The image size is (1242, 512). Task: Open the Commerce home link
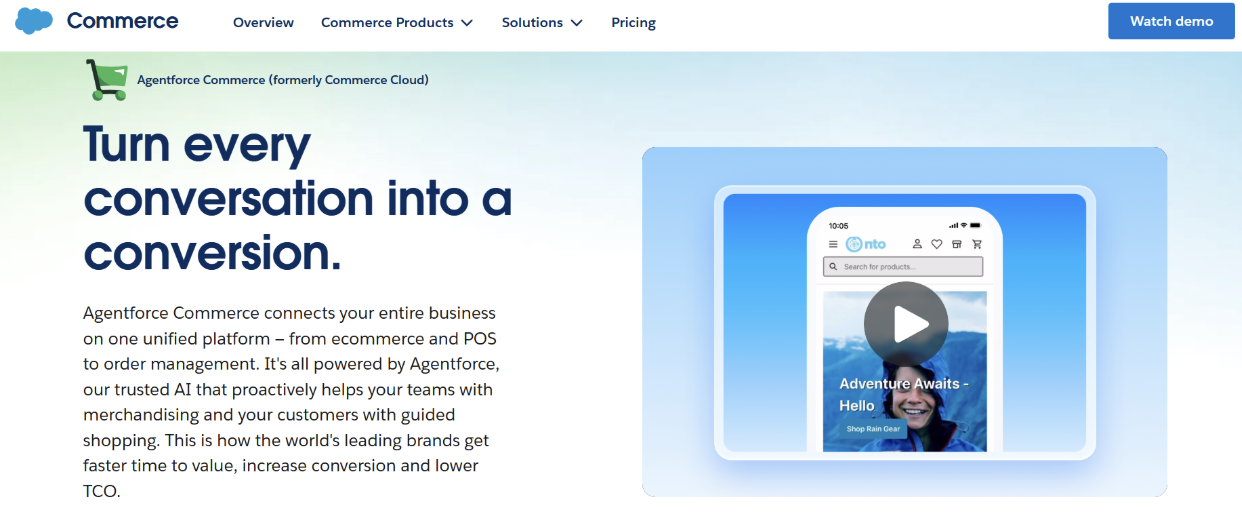pos(122,21)
